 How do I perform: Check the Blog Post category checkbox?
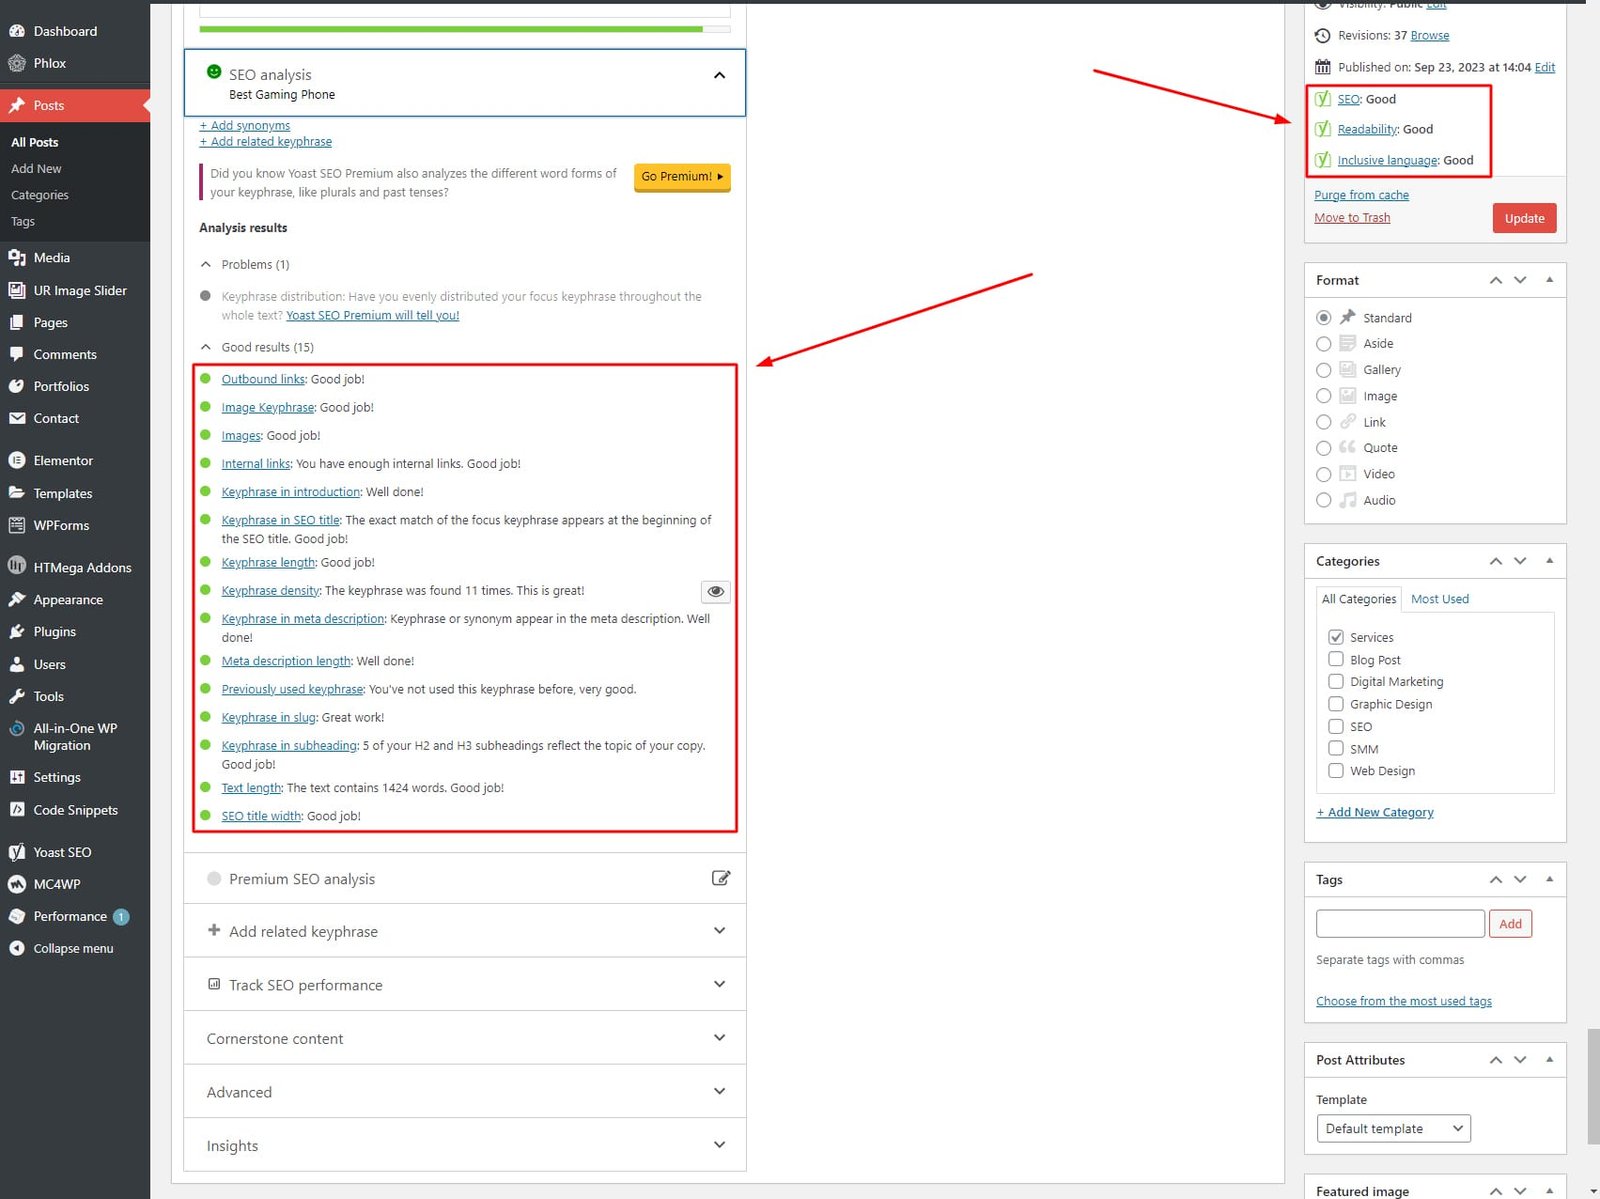[1336, 659]
